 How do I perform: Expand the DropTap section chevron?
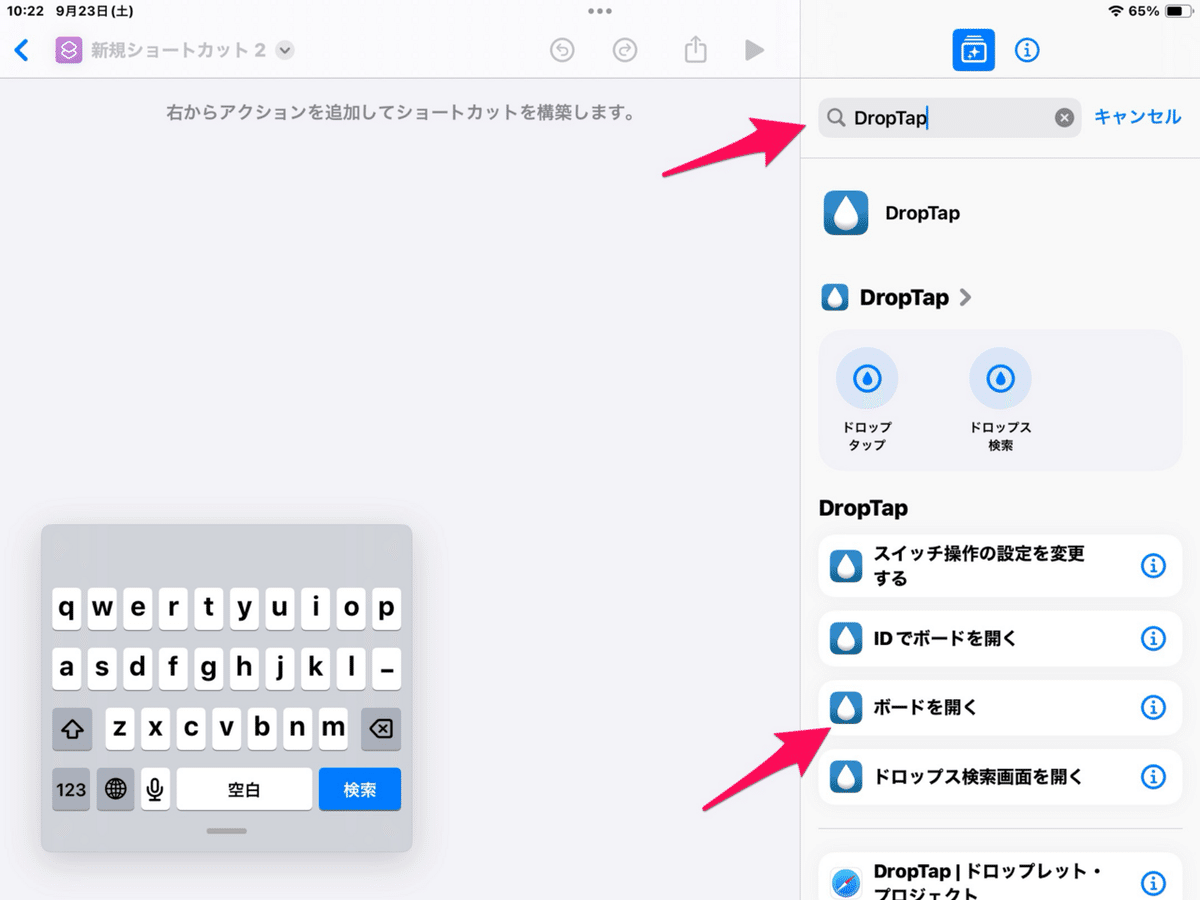tap(965, 297)
